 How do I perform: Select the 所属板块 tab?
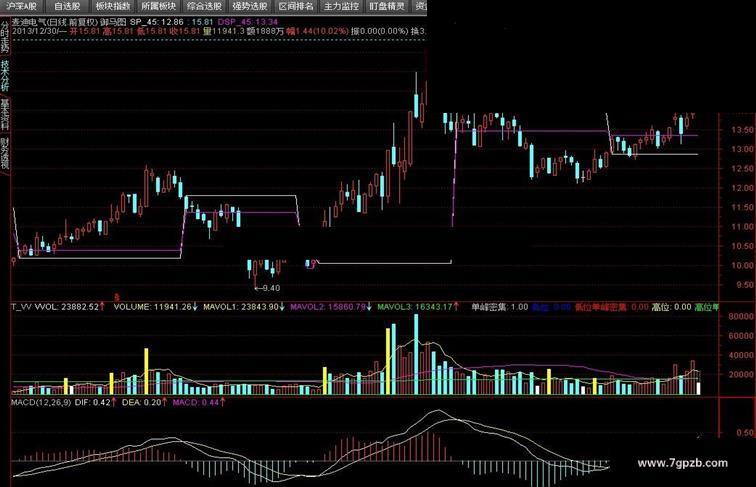tap(159, 6)
